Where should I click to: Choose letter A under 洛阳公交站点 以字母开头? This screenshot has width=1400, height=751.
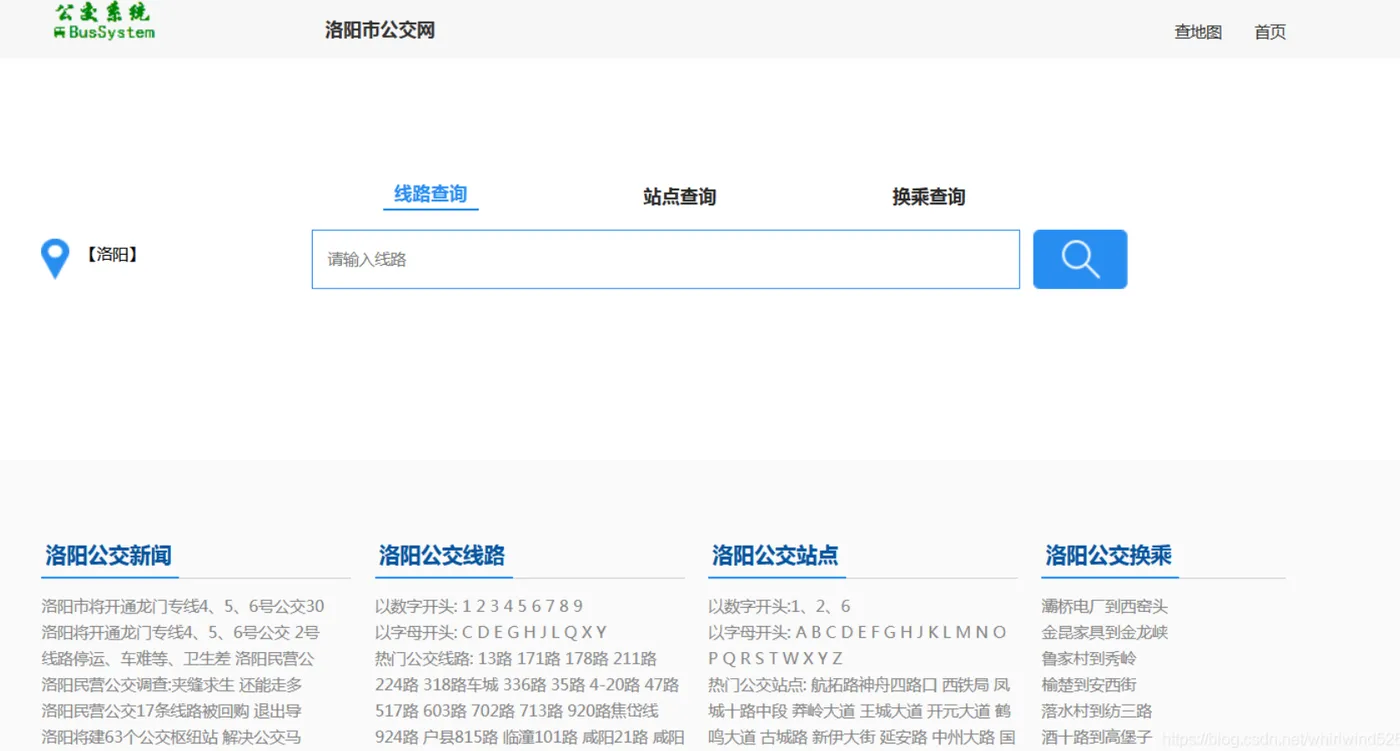(x=801, y=632)
